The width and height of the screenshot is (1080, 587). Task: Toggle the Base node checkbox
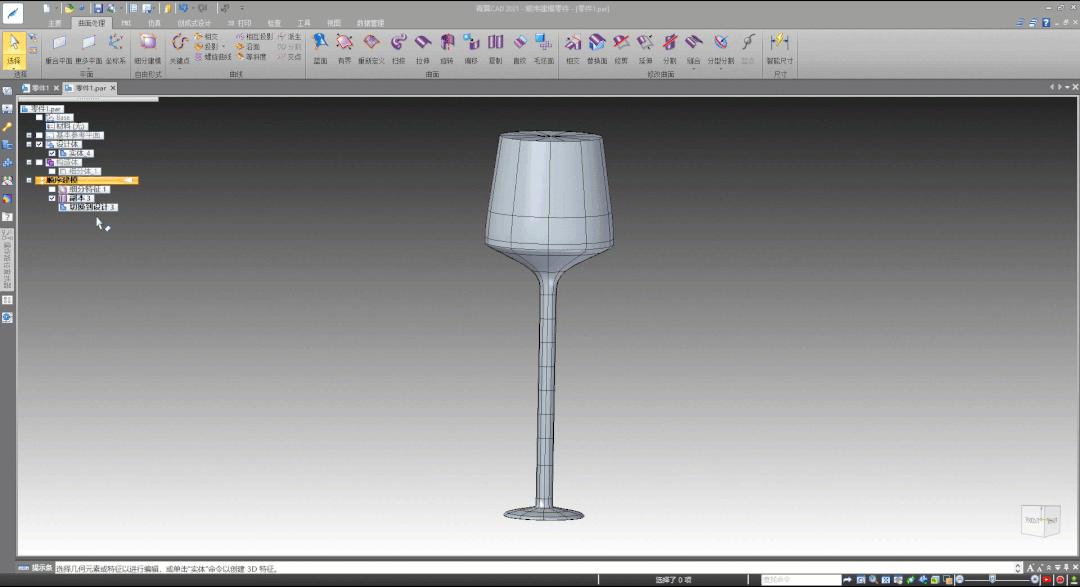coord(39,118)
